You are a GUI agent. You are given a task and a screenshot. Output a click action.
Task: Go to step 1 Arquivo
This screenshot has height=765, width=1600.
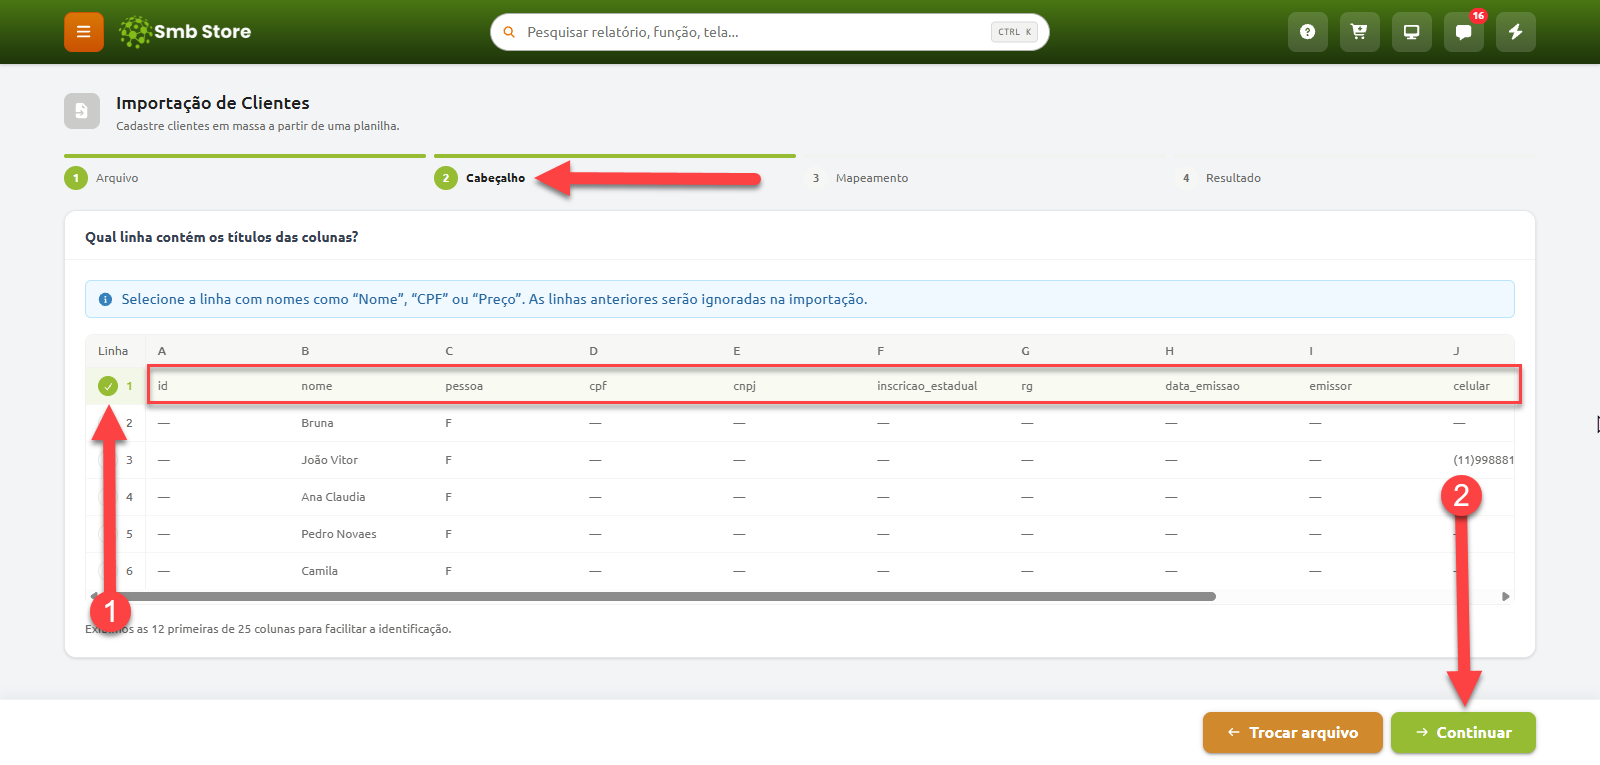click(102, 178)
